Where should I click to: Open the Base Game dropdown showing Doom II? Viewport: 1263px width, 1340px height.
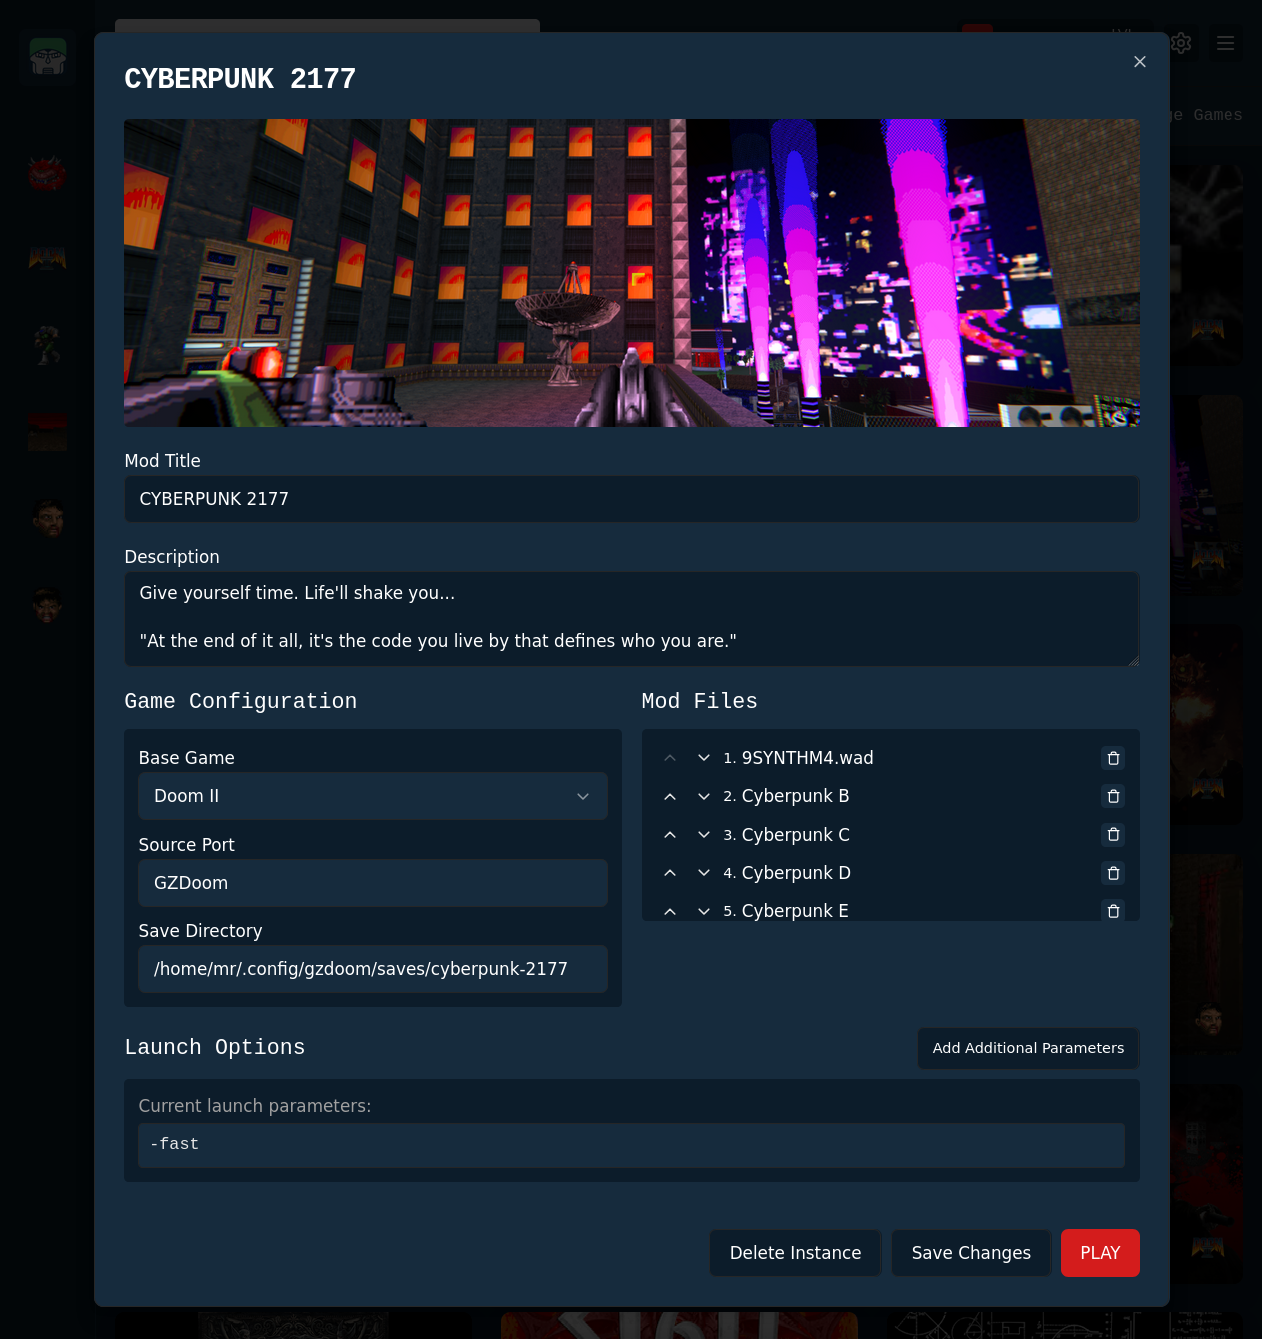[x=373, y=796]
